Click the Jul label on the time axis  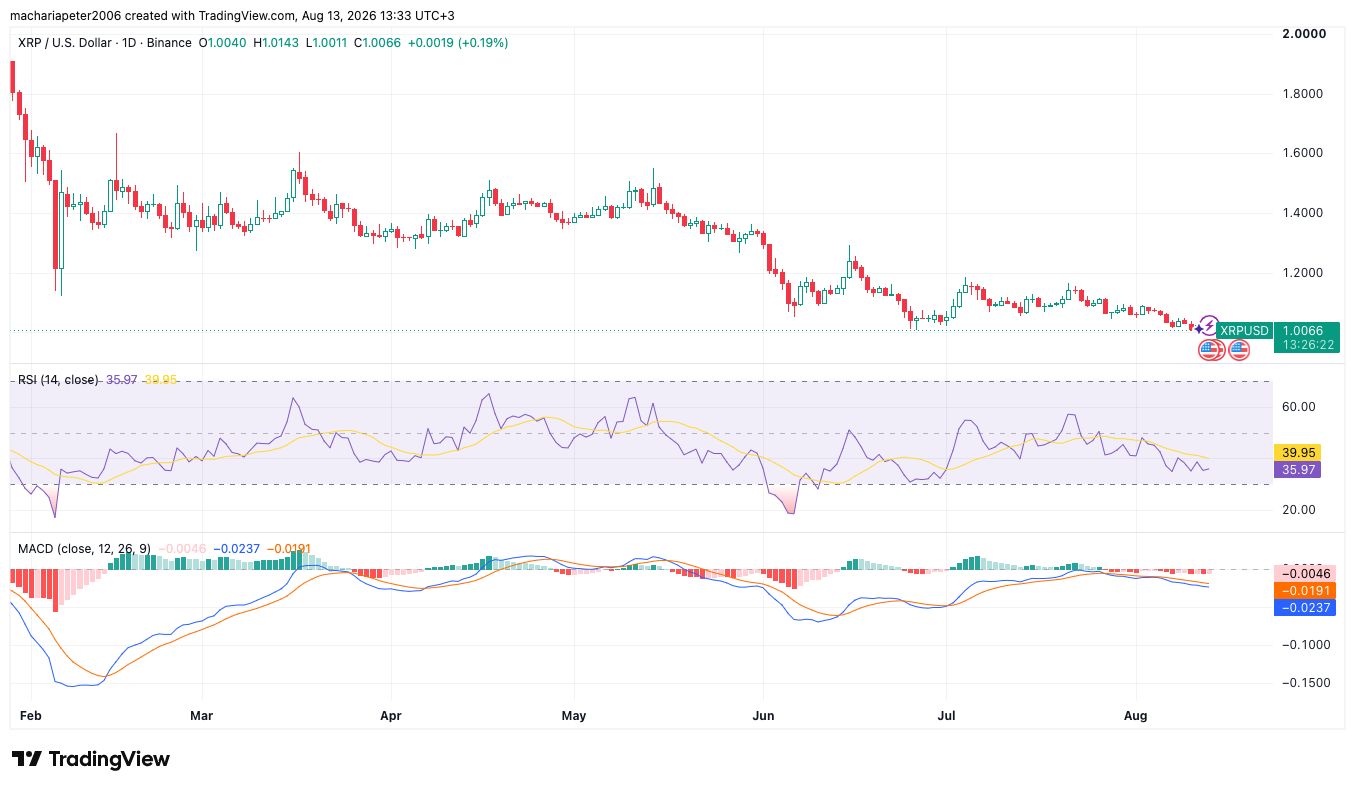pos(946,716)
